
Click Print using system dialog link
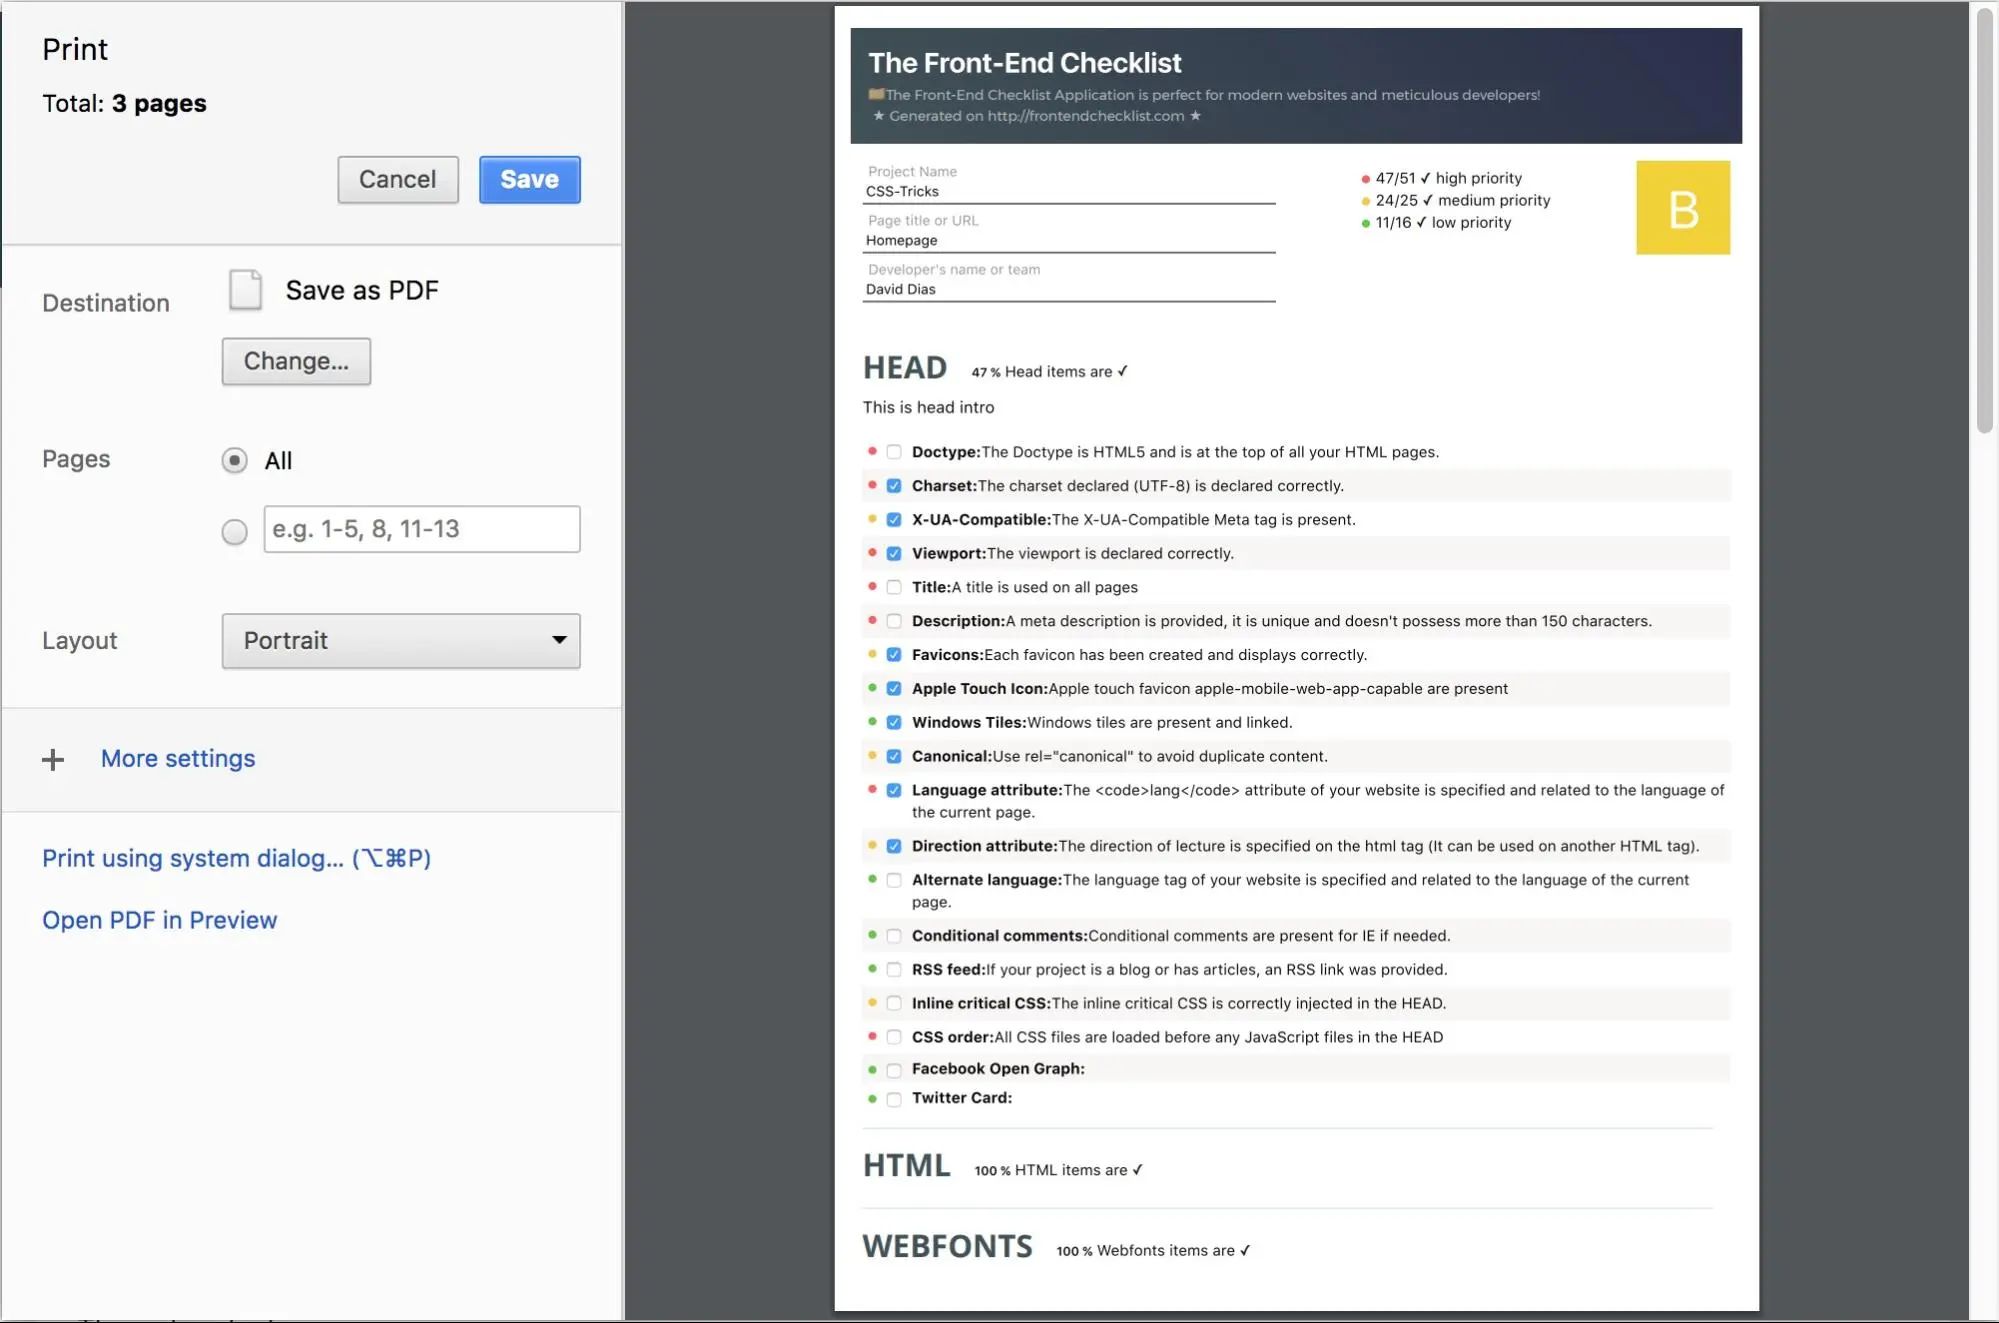pos(237,858)
